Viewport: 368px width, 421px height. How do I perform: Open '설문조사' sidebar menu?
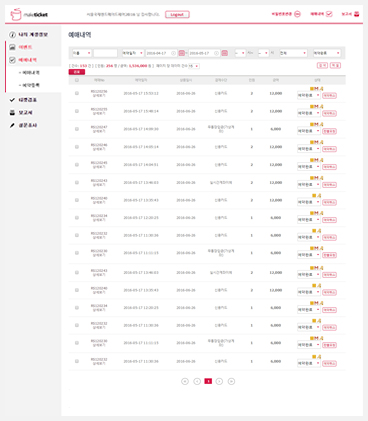[27, 125]
